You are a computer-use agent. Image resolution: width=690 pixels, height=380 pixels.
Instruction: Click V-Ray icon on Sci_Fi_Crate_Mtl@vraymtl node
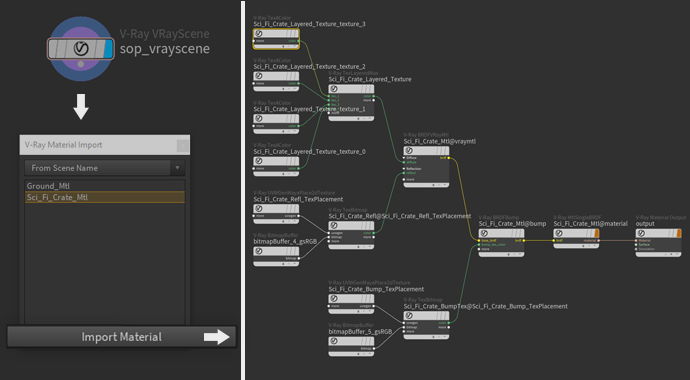click(409, 151)
